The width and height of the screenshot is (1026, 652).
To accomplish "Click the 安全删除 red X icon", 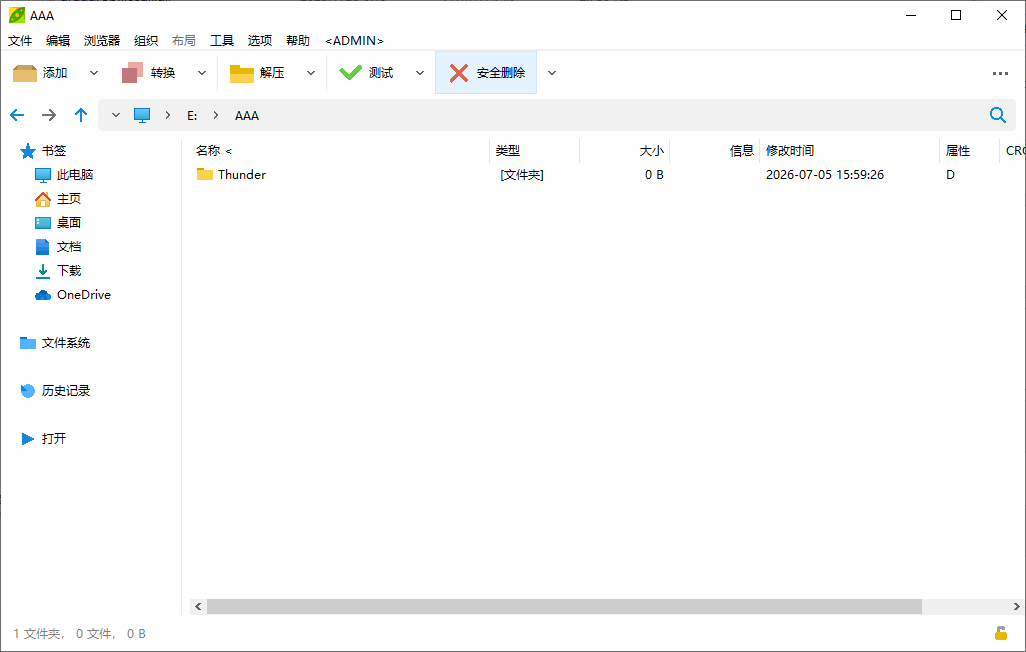I will click(x=459, y=73).
